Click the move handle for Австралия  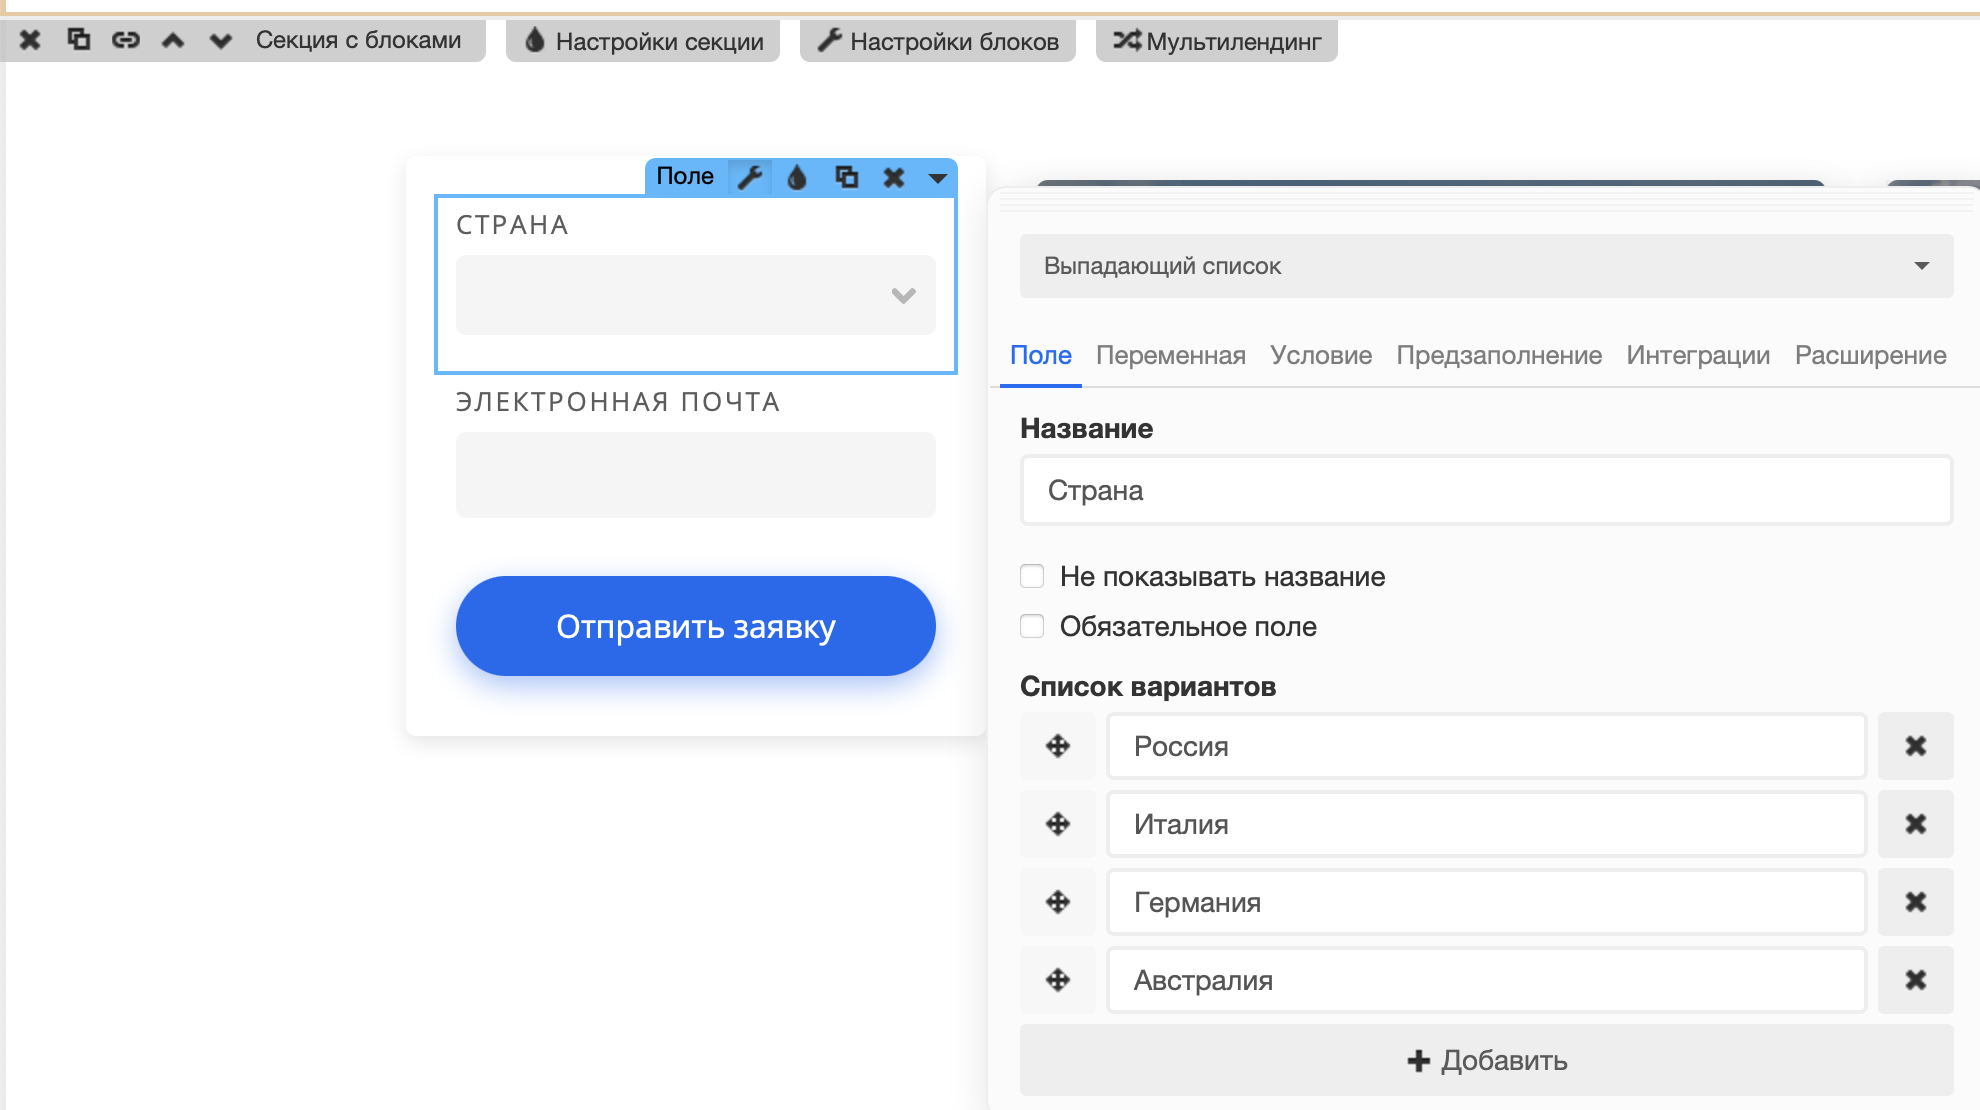pos(1058,980)
